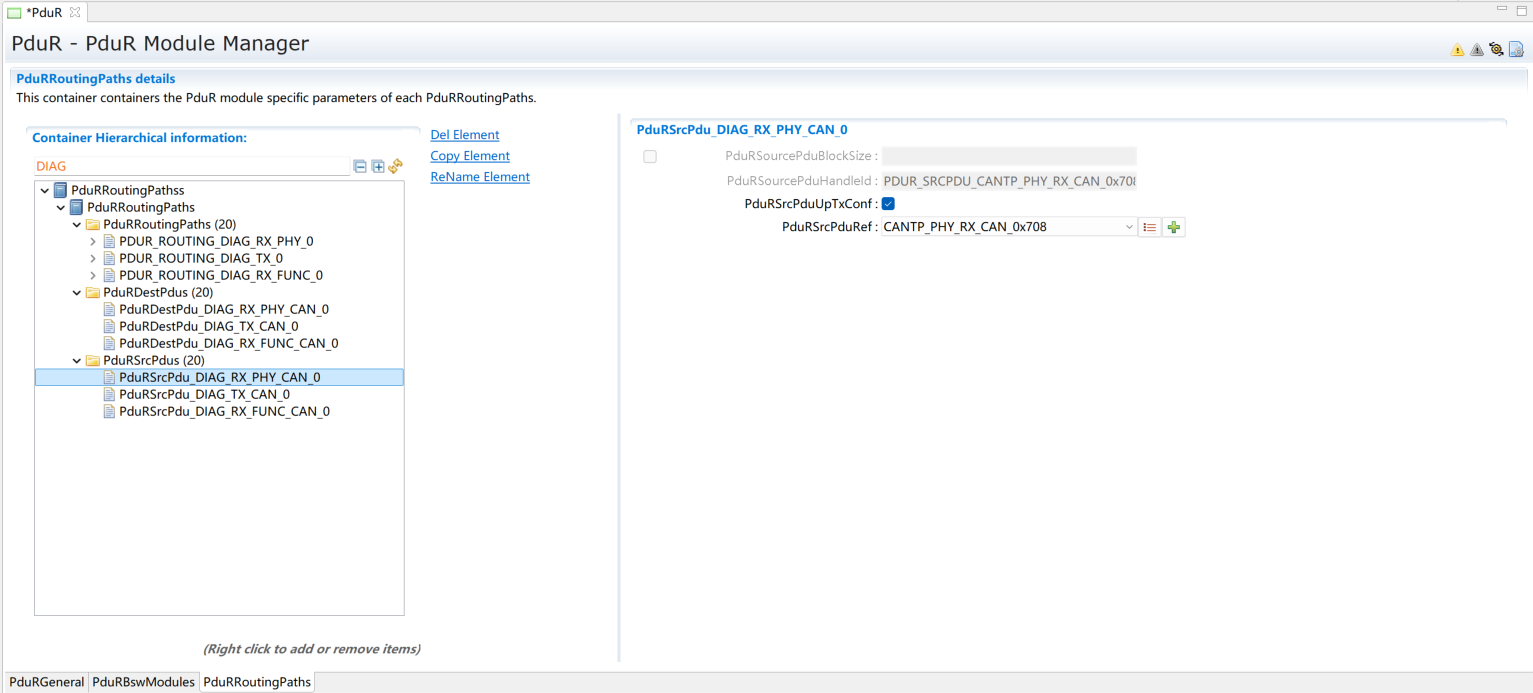
Task: Click the gear with arrows sync icon
Action: [x=1496, y=49]
